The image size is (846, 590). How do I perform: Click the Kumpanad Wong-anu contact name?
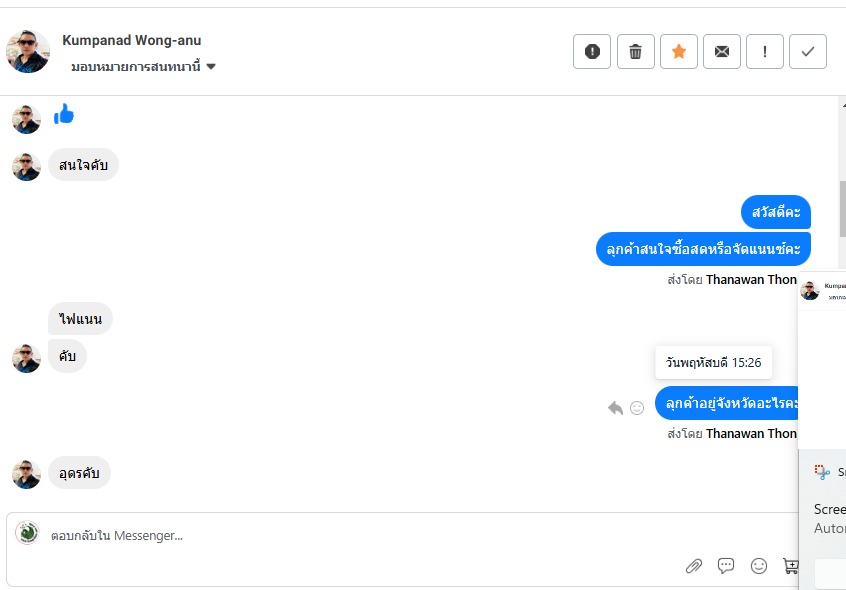coord(131,41)
